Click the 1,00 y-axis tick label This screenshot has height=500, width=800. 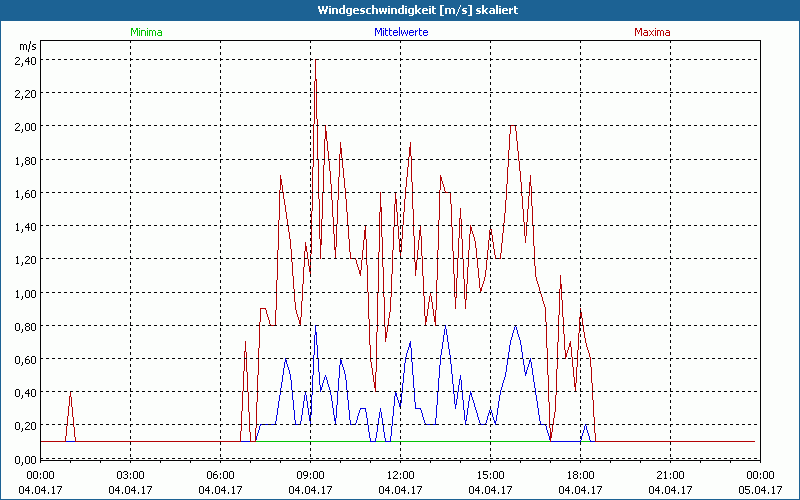[25, 293]
